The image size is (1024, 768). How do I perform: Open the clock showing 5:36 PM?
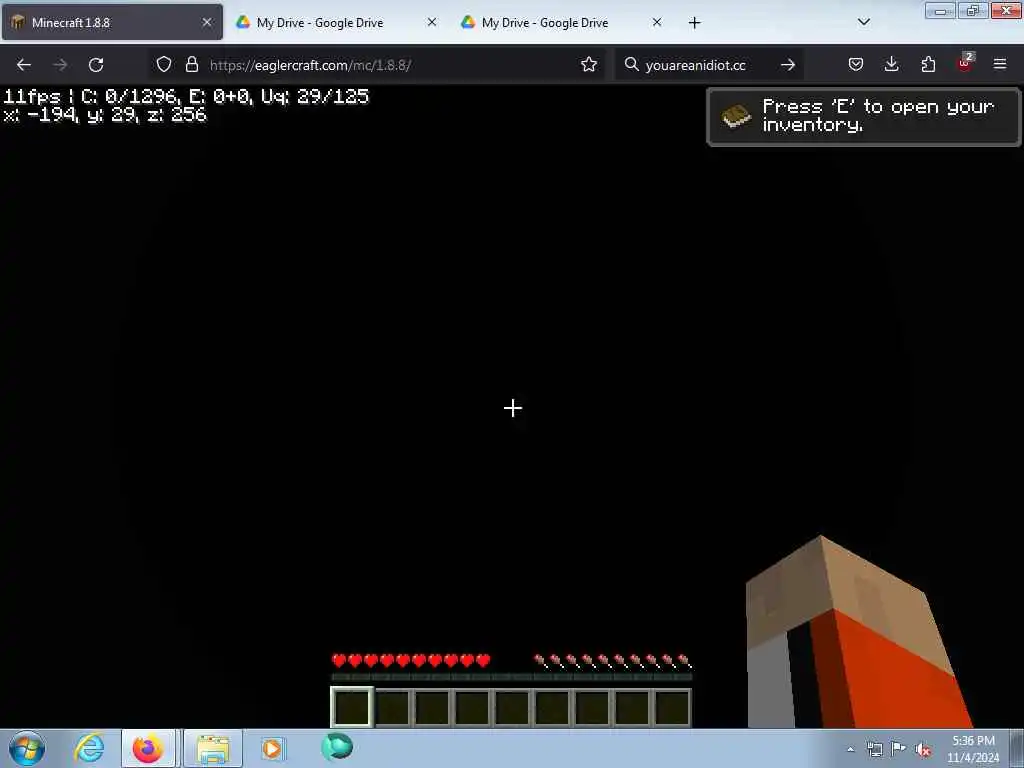973,749
